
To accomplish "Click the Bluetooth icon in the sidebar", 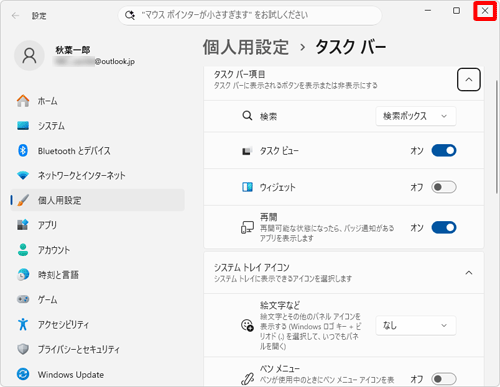I will pos(23,151).
